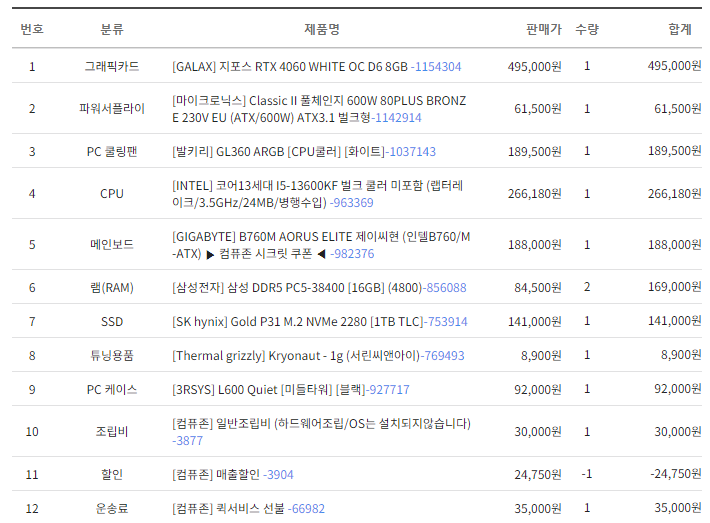Click product name 발키리 GL360 ARGB
The height and width of the screenshot is (523, 710).
278,151
